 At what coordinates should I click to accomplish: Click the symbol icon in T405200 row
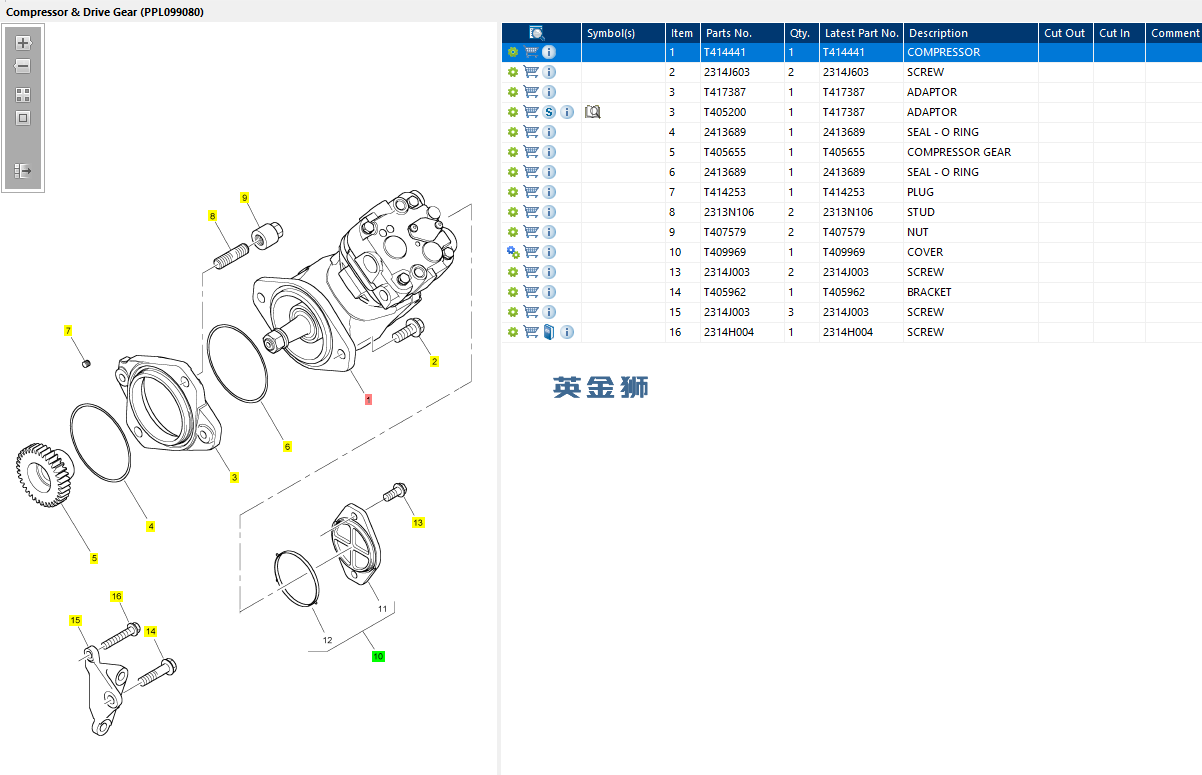(592, 112)
